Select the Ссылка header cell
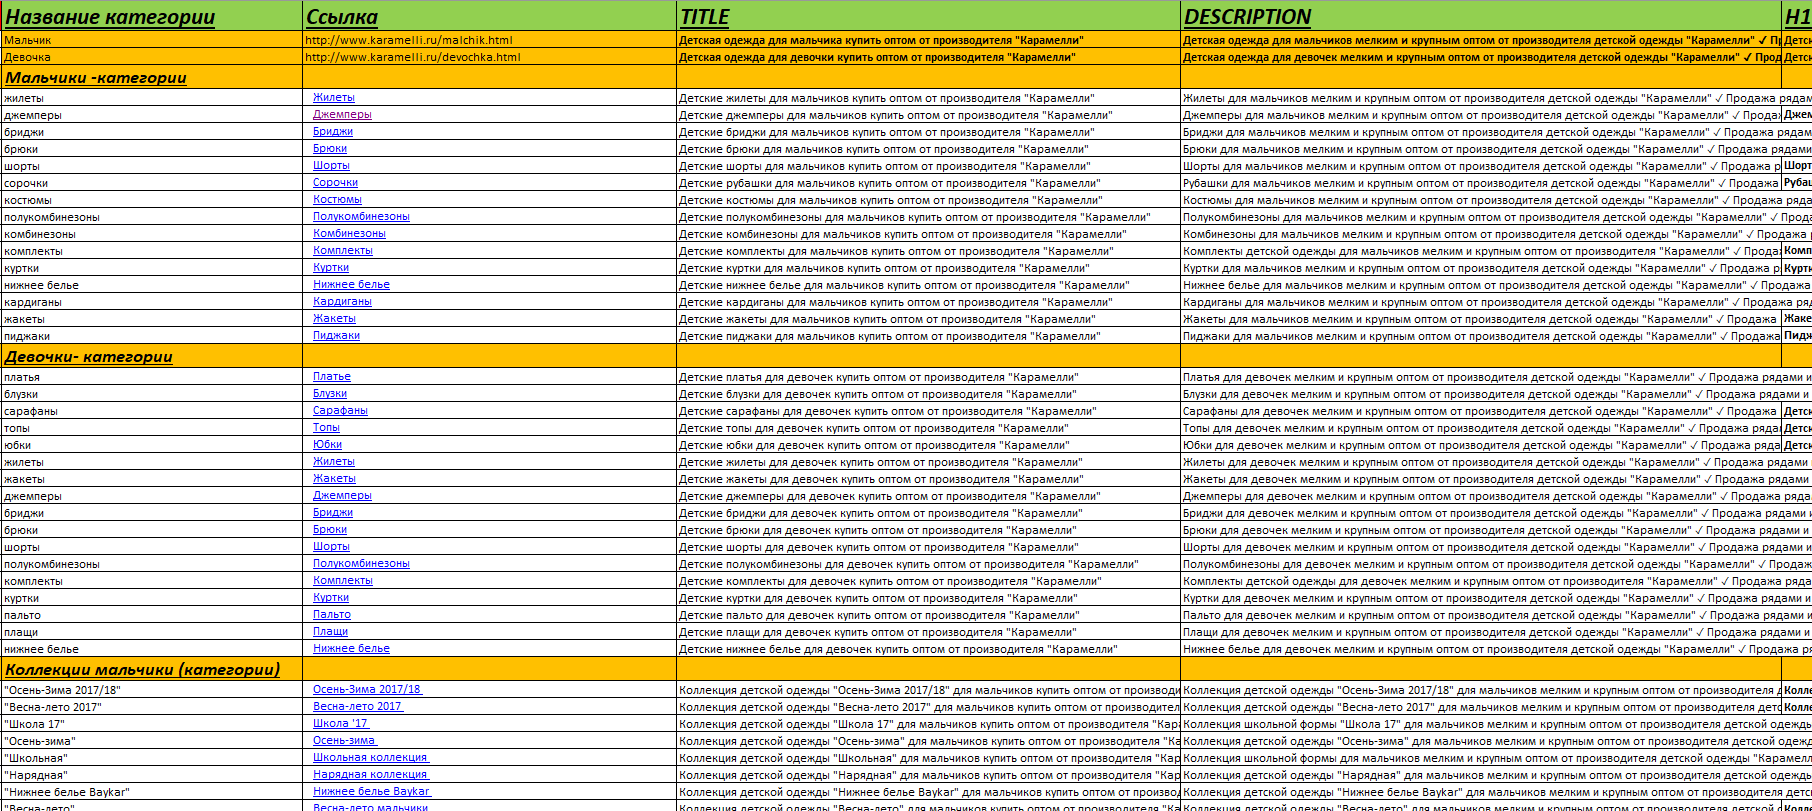Viewport: 1812px width, 811px height. point(489,16)
